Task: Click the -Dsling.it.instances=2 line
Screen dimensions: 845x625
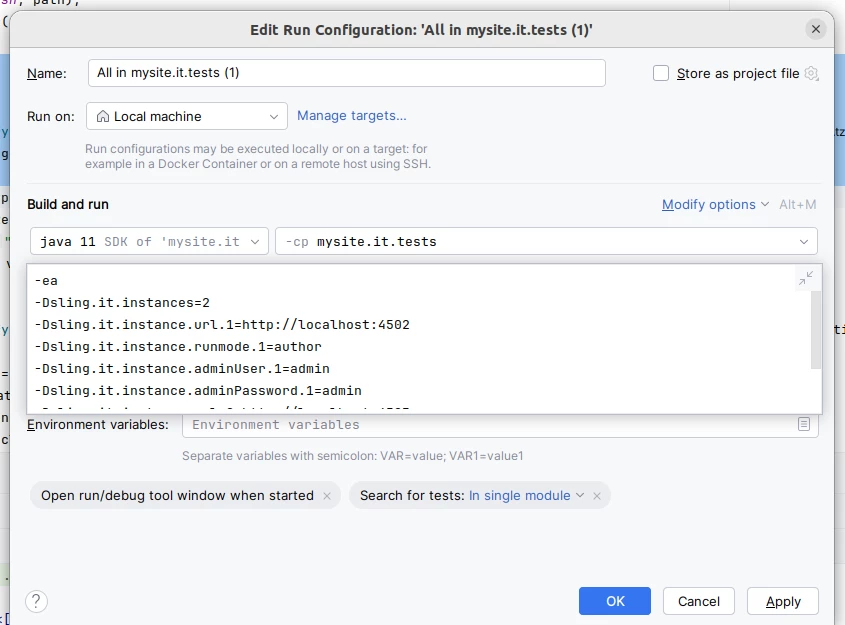Action: (x=122, y=303)
